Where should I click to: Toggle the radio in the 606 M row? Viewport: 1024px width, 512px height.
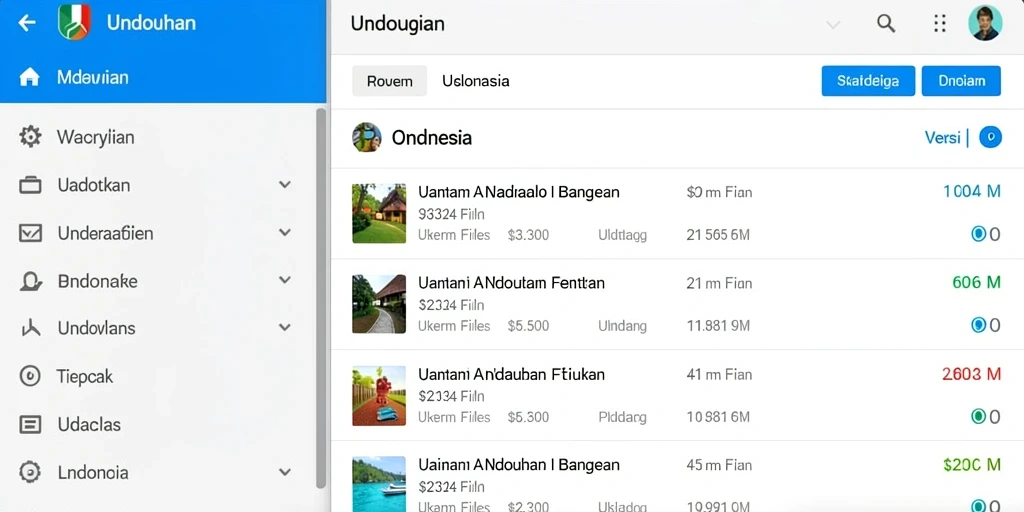(978, 325)
